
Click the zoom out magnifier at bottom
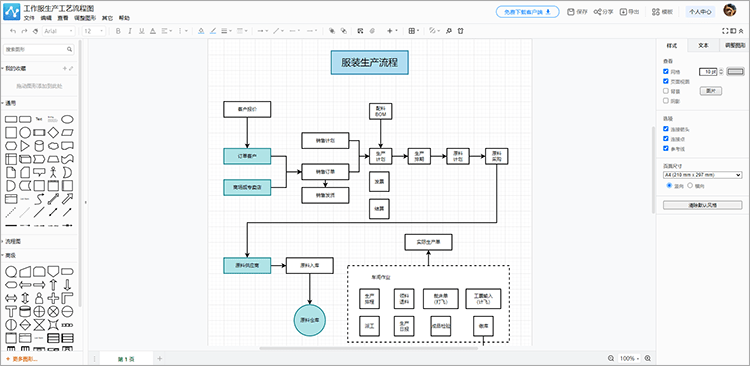[611, 358]
